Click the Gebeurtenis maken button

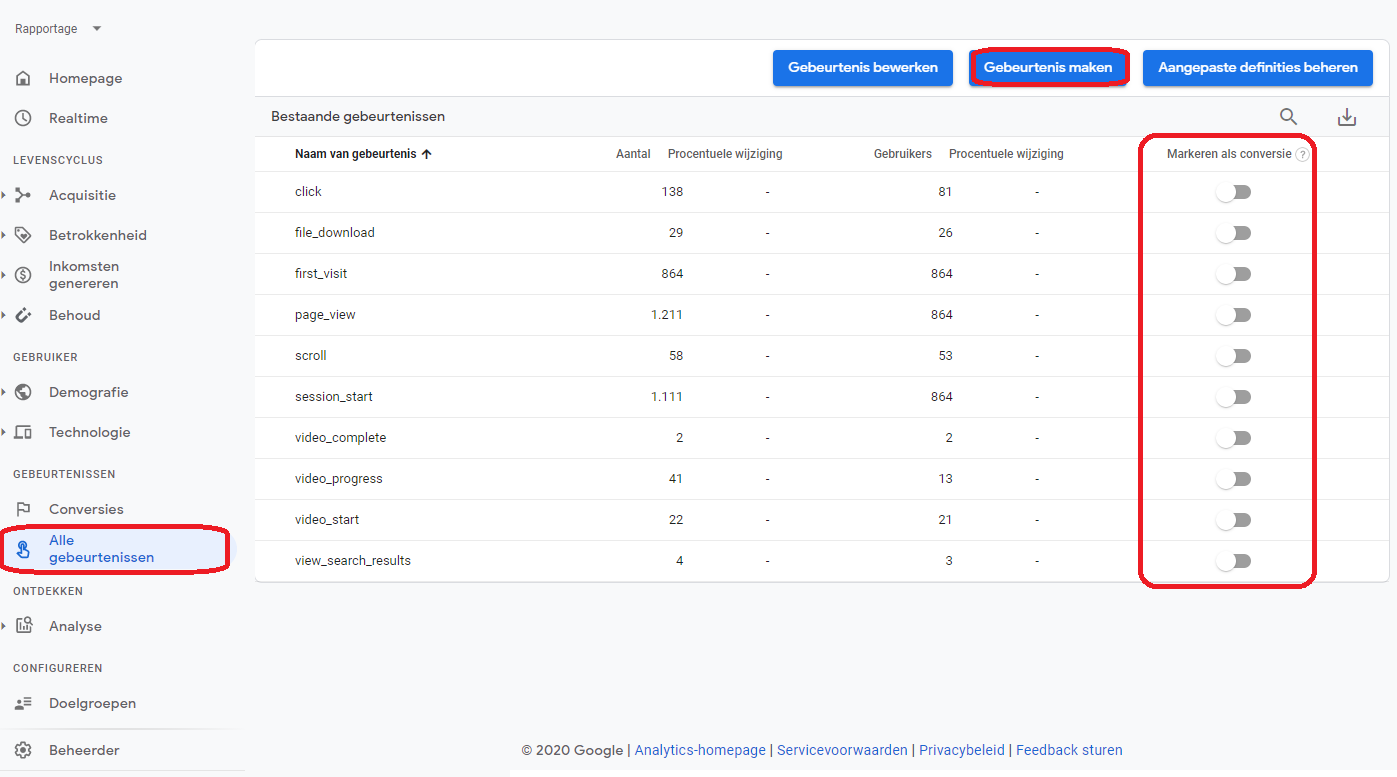pyautogui.click(x=1048, y=68)
